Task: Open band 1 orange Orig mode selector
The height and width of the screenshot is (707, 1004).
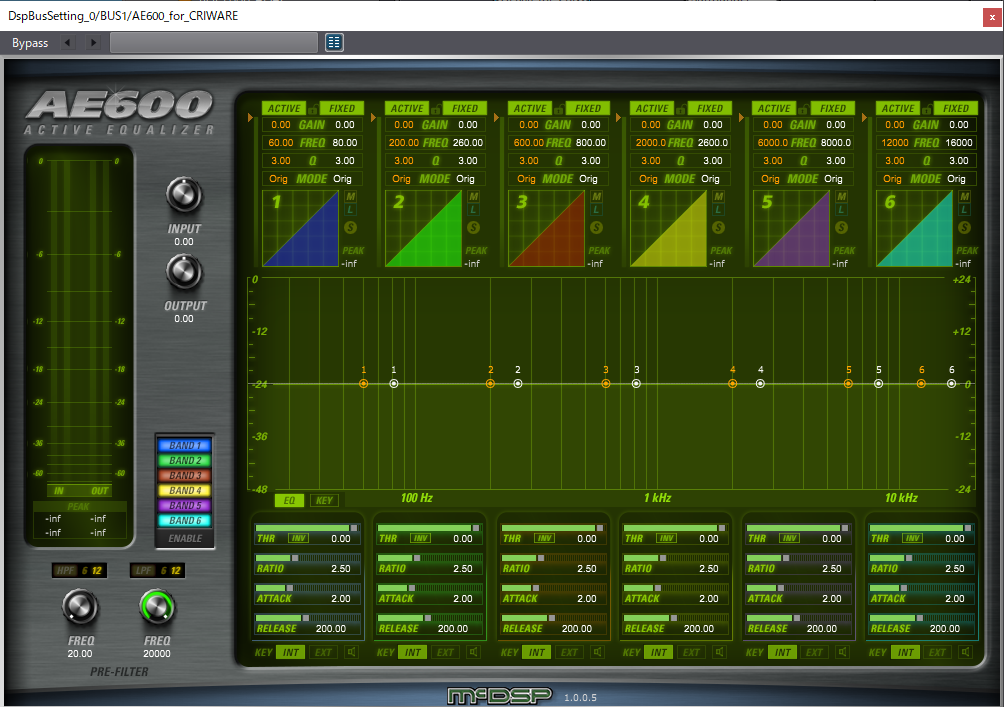Action: pos(278,179)
